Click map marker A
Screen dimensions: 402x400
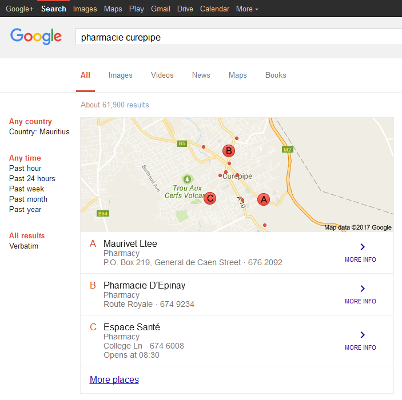tap(264, 200)
